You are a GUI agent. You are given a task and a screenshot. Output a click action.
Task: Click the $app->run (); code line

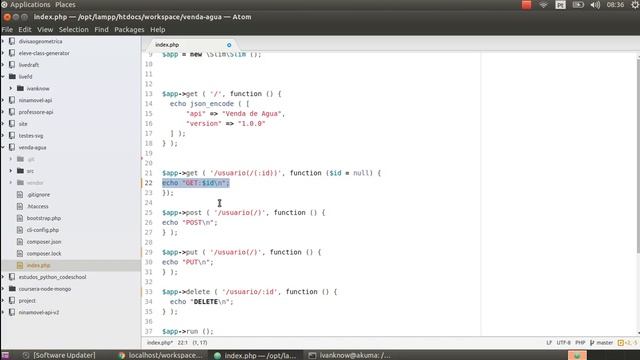tap(188, 331)
